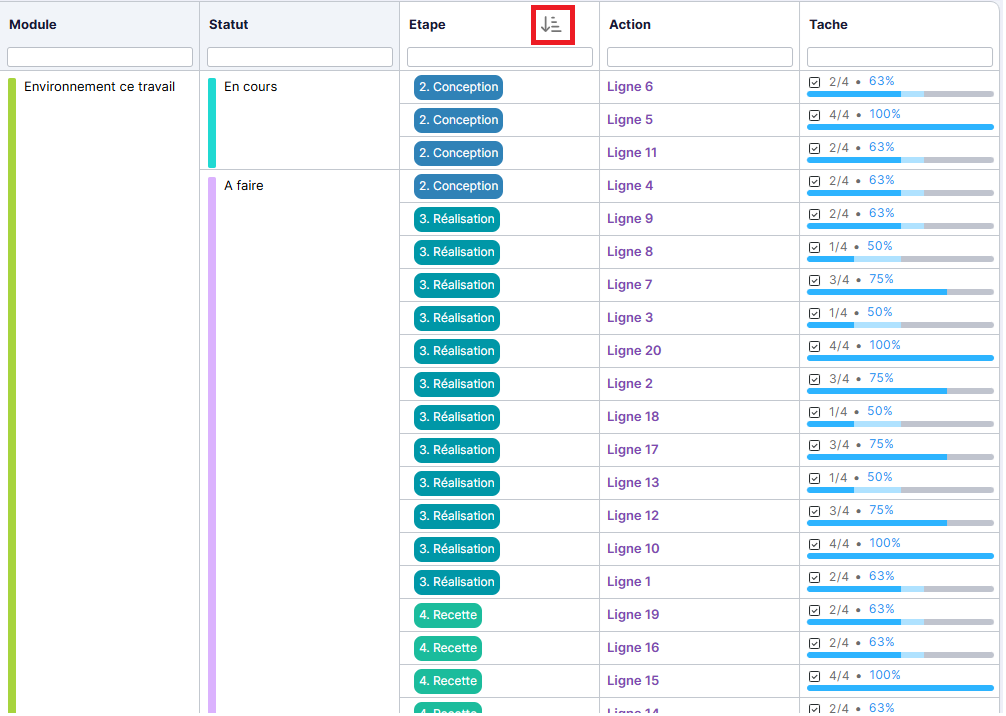Click the checklist icon in Ligne 20 row
The width and height of the screenshot is (1006, 716).
[x=814, y=346]
